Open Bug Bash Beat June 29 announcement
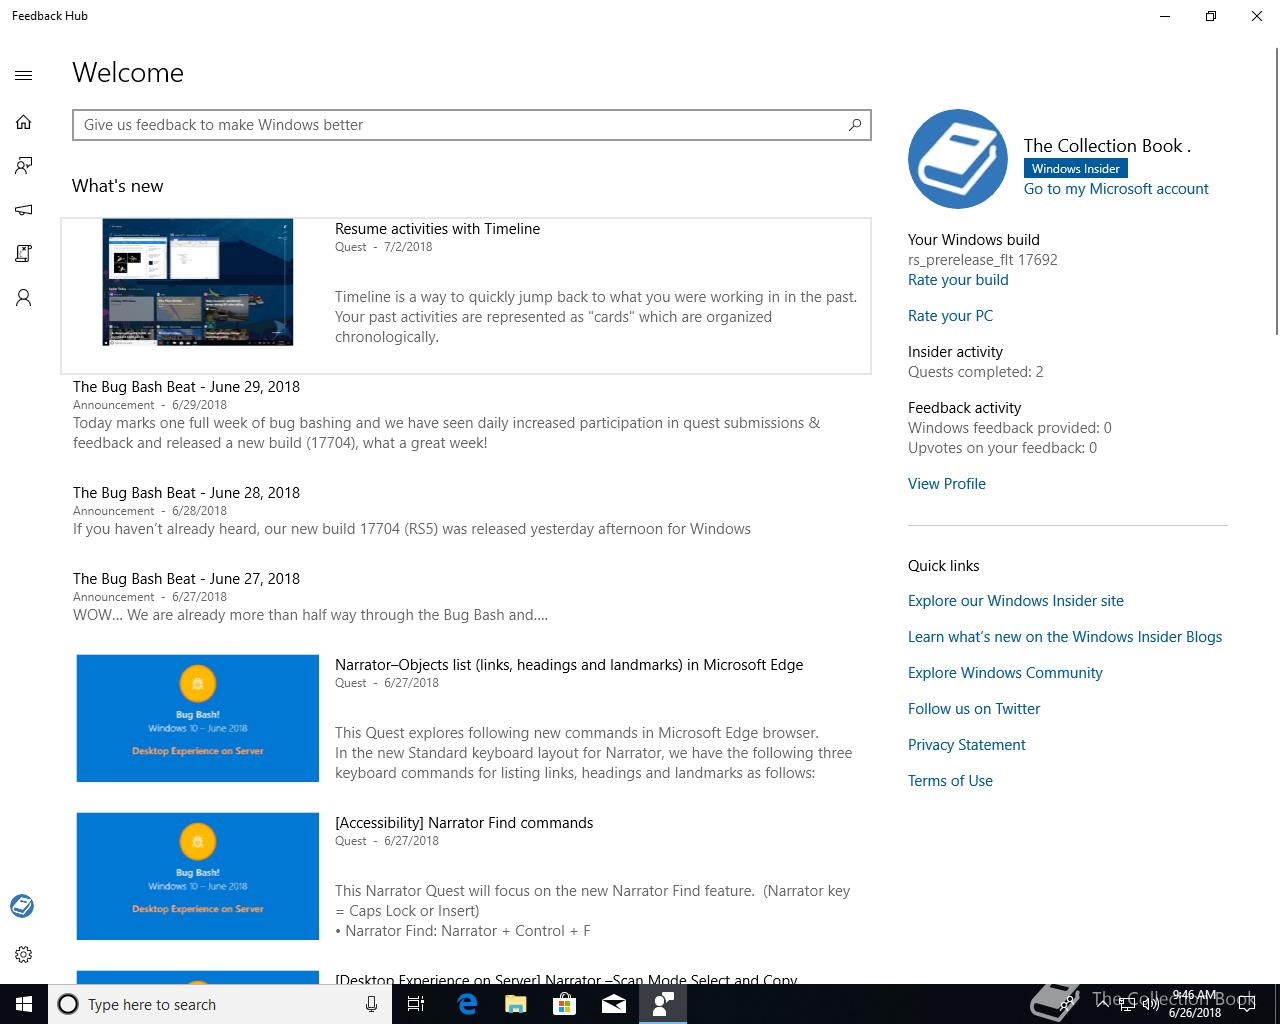Screen dimensions: 1280x1024 click(x=186, y=387)
